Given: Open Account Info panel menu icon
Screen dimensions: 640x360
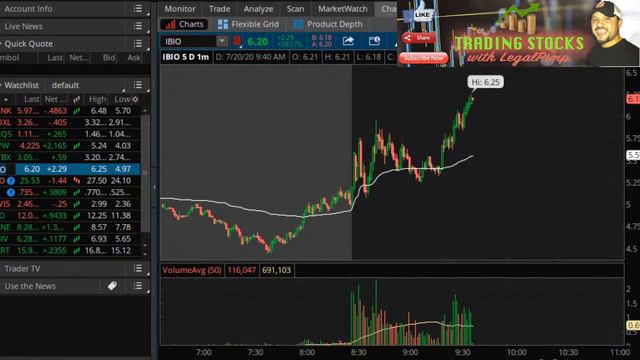Looking at the screenshot, I should (x=138, y=9).
